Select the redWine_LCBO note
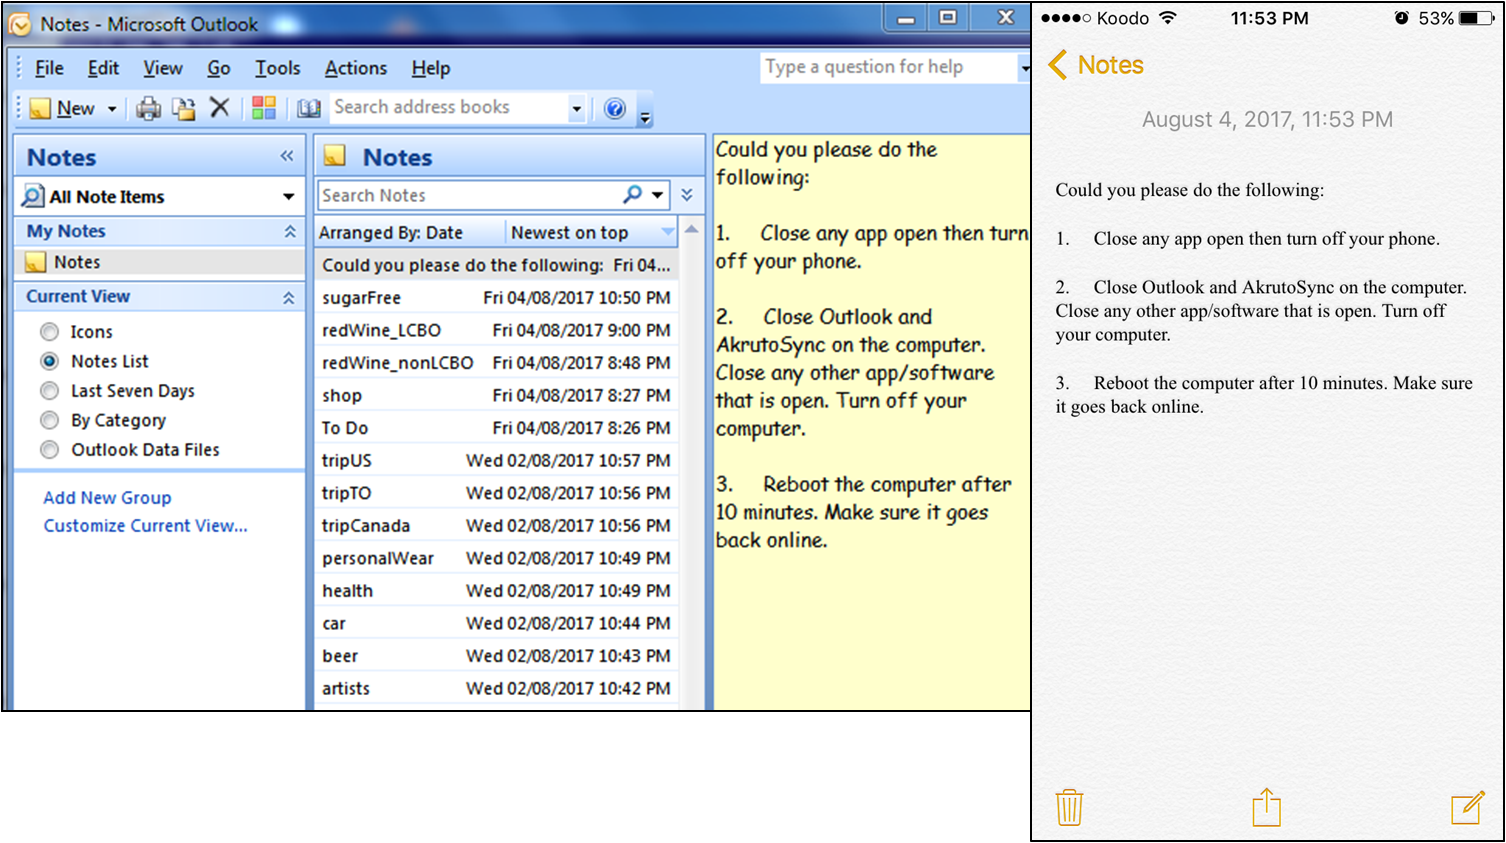 497,330
